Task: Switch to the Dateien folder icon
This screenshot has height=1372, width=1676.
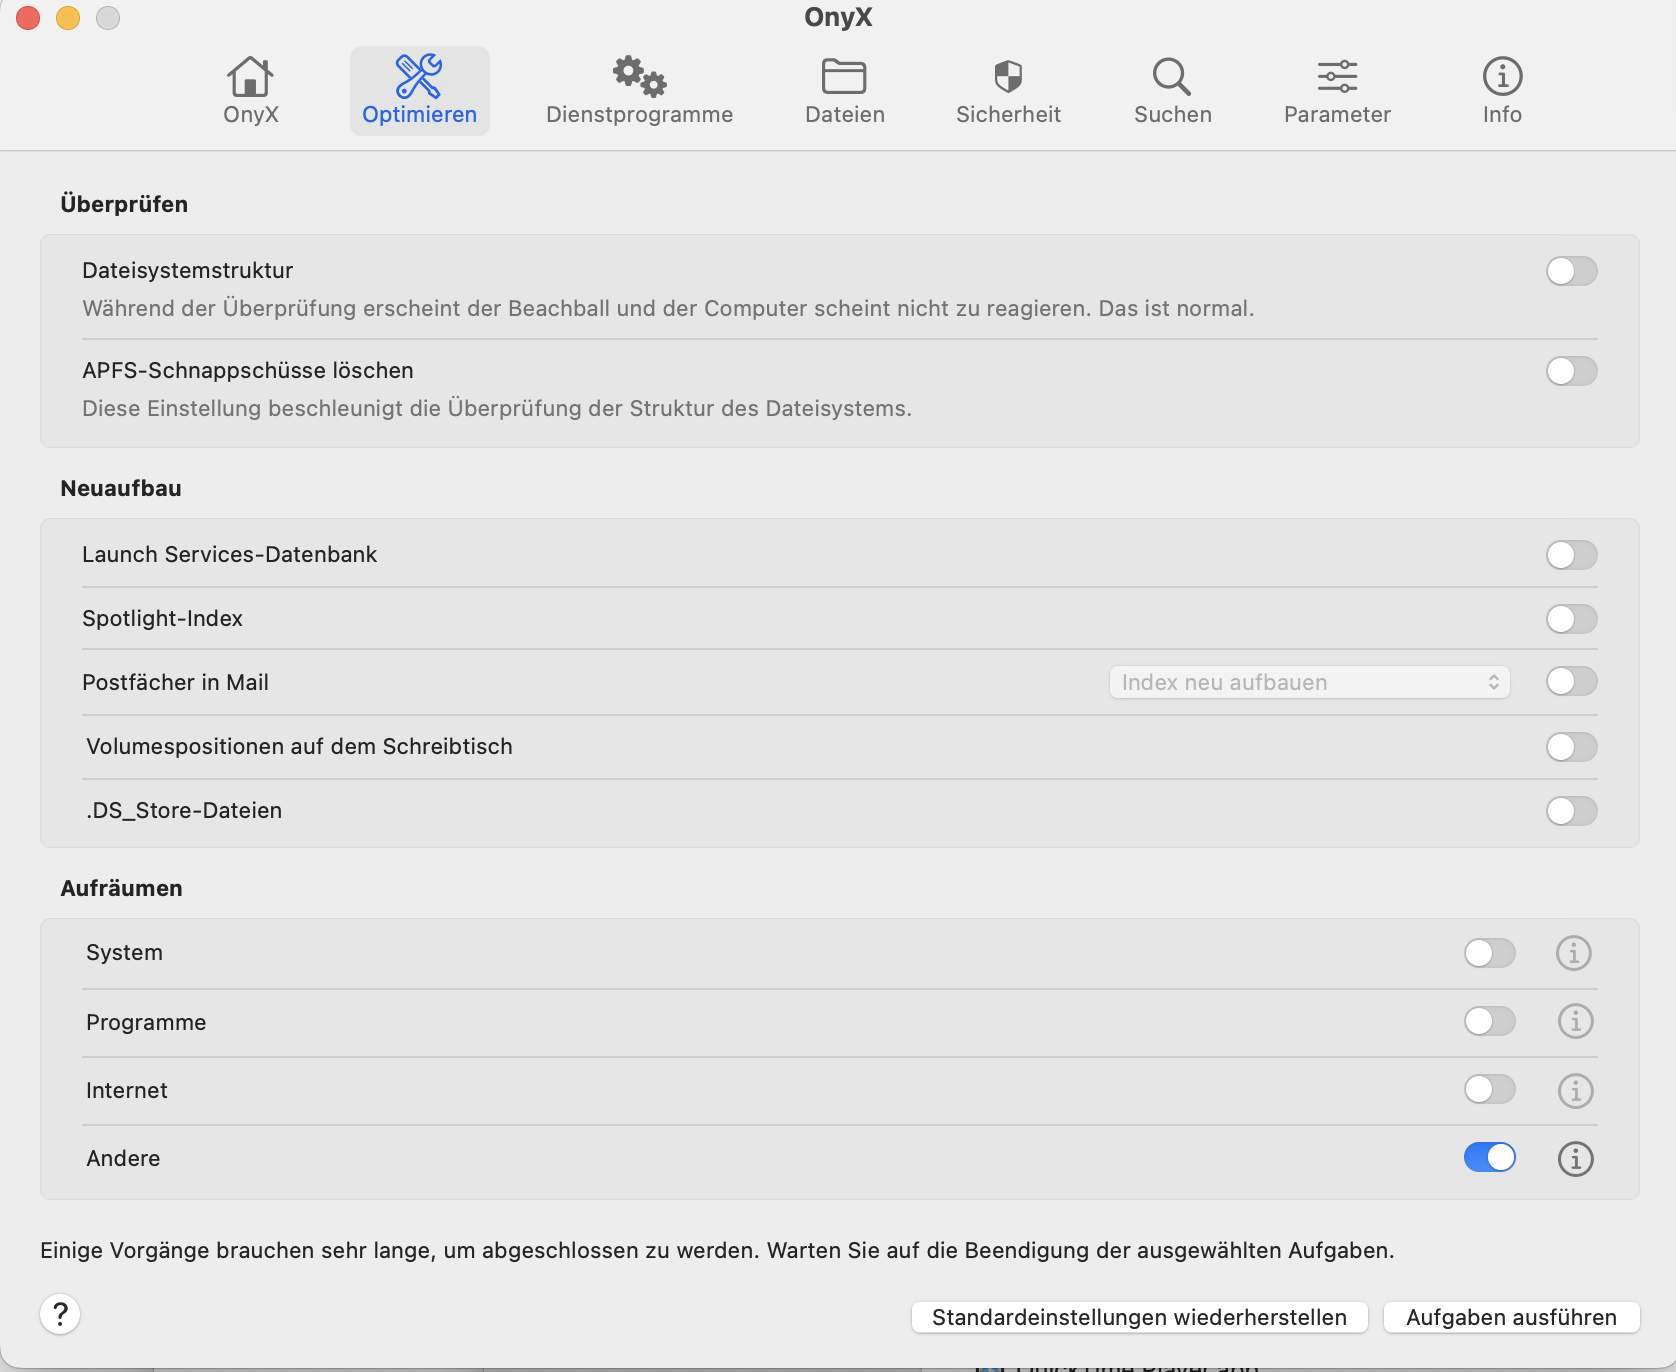Action: [844, 77]
